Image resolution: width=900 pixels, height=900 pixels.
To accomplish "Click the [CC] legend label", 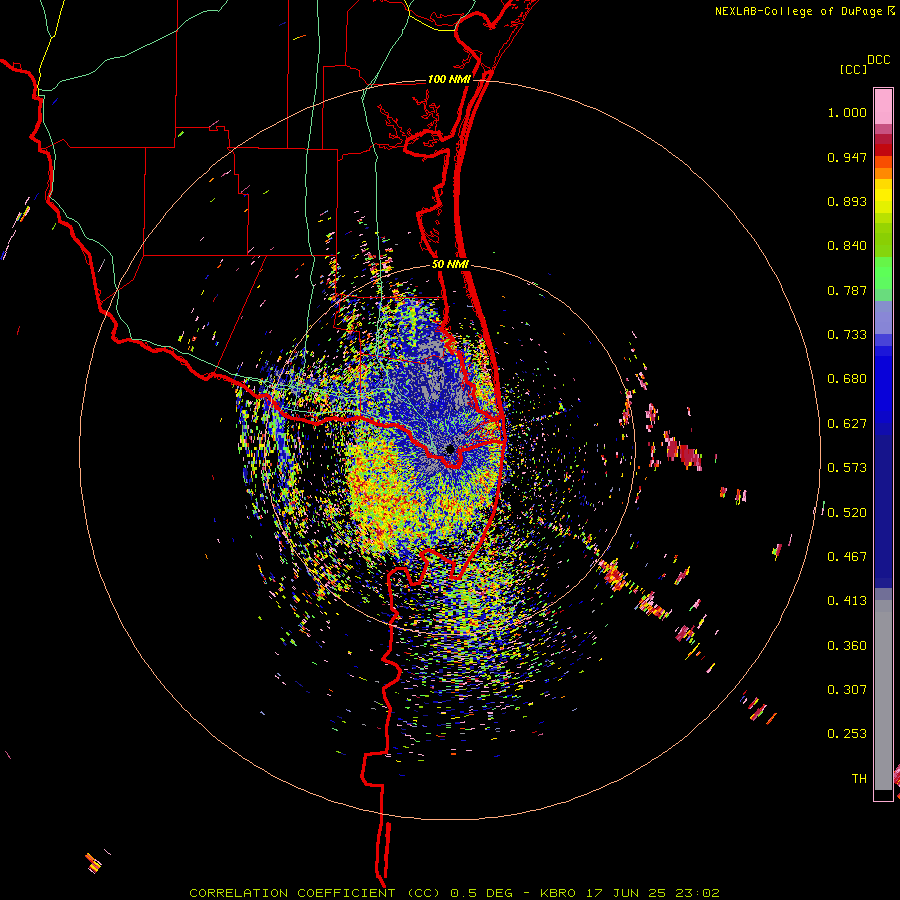I will click(854, 69).
